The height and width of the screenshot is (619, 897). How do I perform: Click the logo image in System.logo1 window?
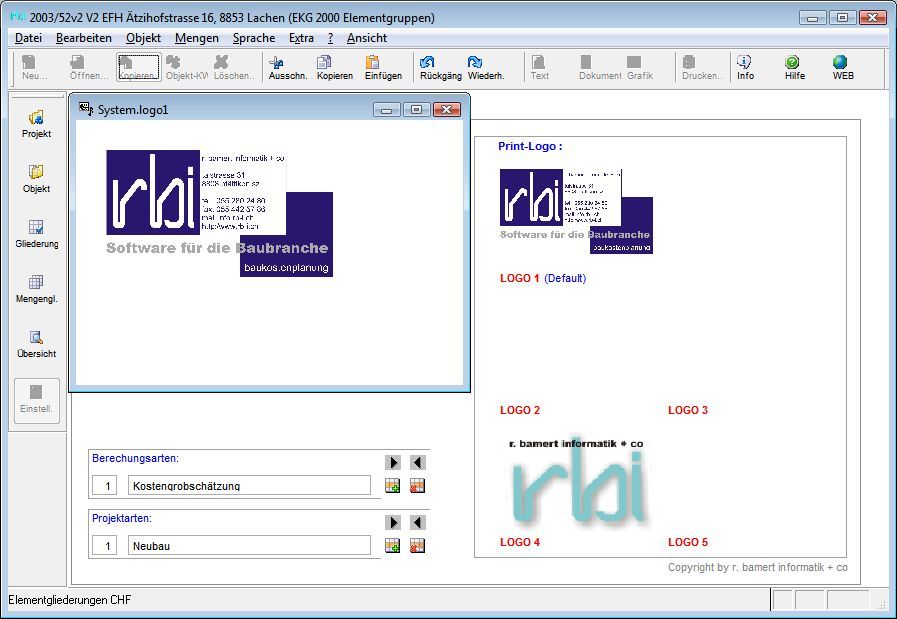tap(220, 213)
